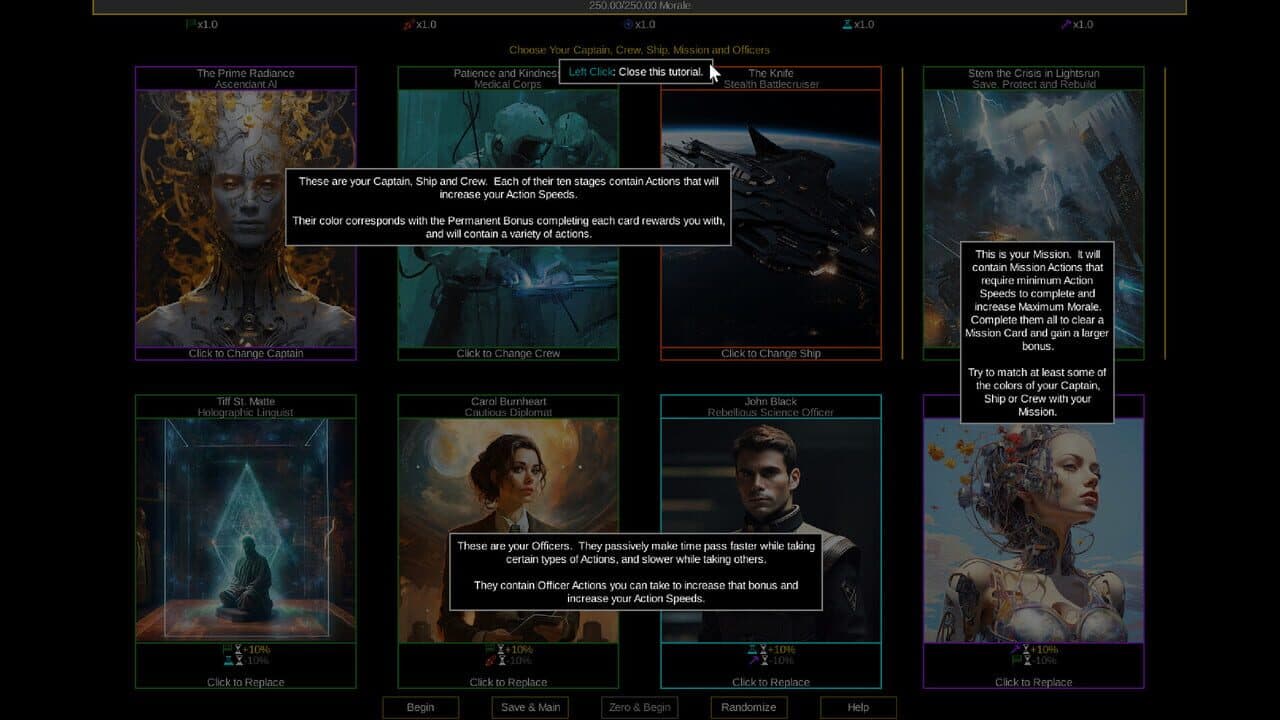Replace the fourth officer with android portrait

pos(1033,682)
